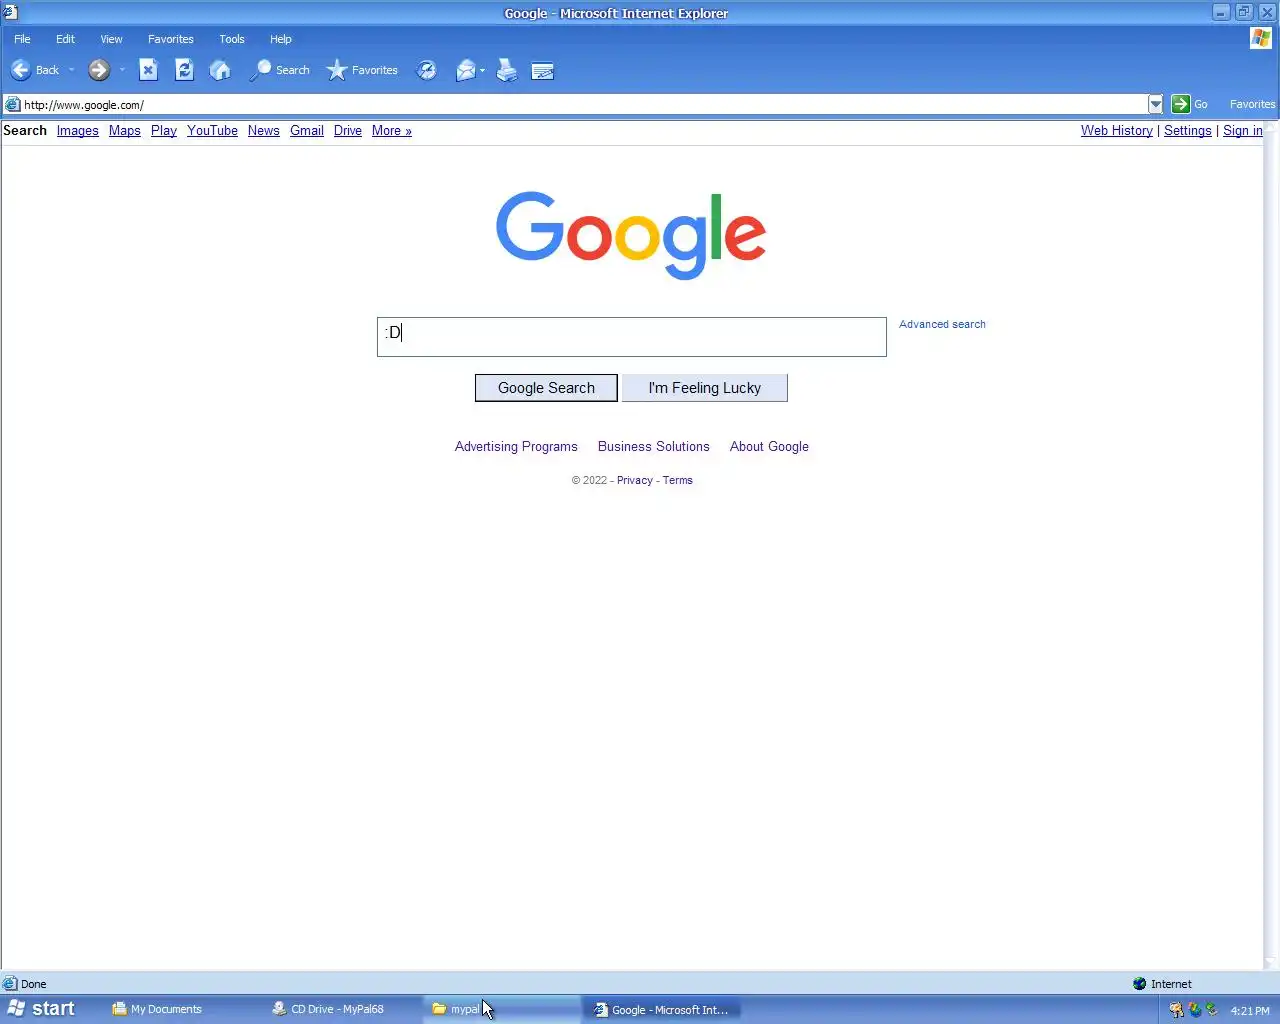
Task: Click the Sign in link
Action: pyautogui.click(x=1243, y=131)
